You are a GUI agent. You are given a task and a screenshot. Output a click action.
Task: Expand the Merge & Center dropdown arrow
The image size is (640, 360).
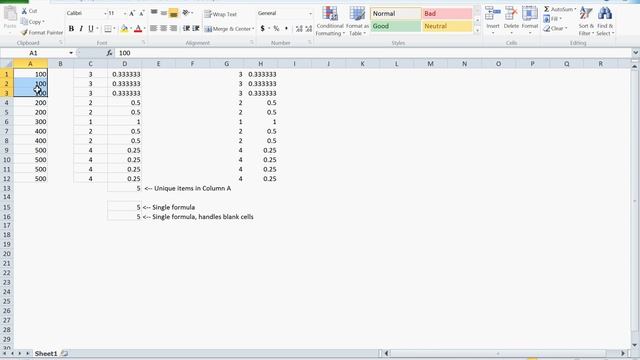pos(253,29)
